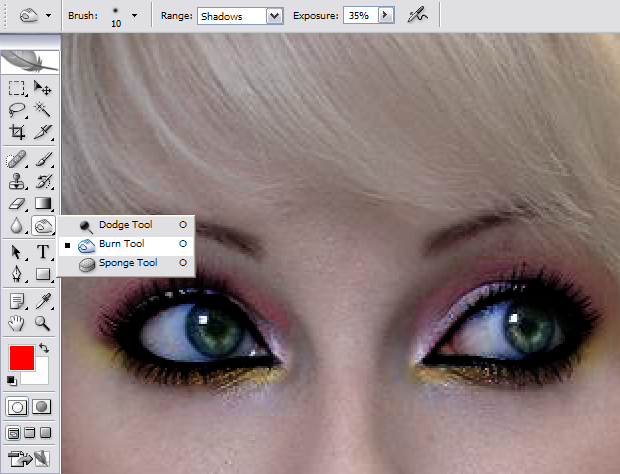Image resolution: width=620 pixels, height=474 pixels.
Task: Select the Pen tool
Action: (17, 274)
